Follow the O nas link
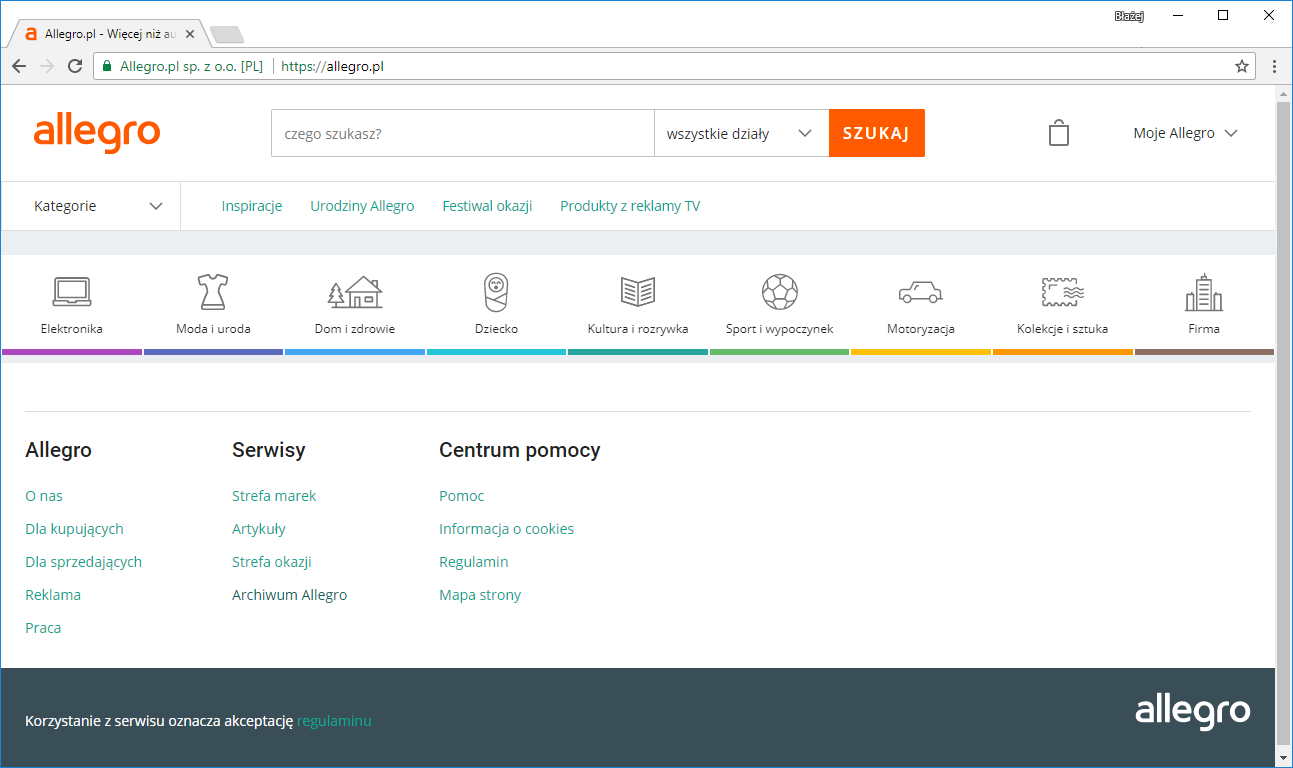The height and width of the screenshot is (768, 1293). [44, 496]
